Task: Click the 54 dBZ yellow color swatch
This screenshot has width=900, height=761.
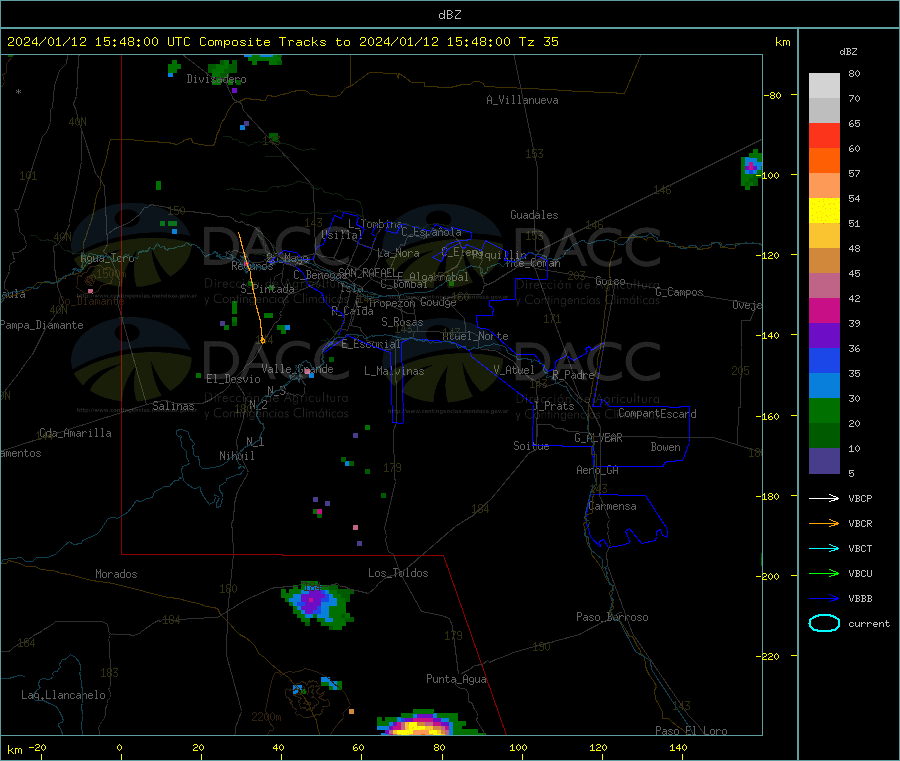Action: [824, 211]
